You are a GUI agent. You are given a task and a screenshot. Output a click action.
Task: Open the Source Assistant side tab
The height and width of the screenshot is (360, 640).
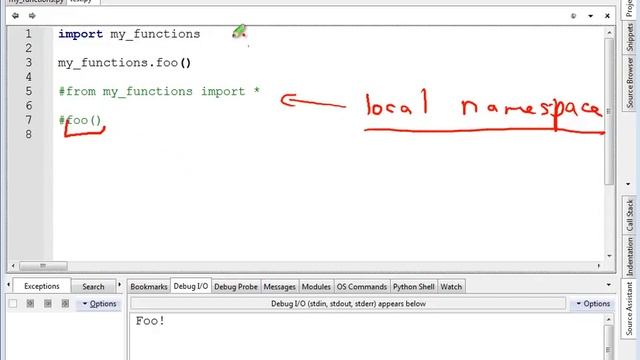[x=629, y=308]
